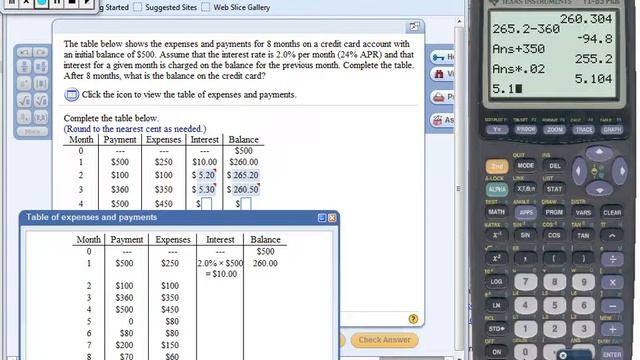Image resolution: width=640 pixels, height=360 pixels.
Task: Click the calculator caret exponent key
Action: pyautogui.click(x=612, y=236)
